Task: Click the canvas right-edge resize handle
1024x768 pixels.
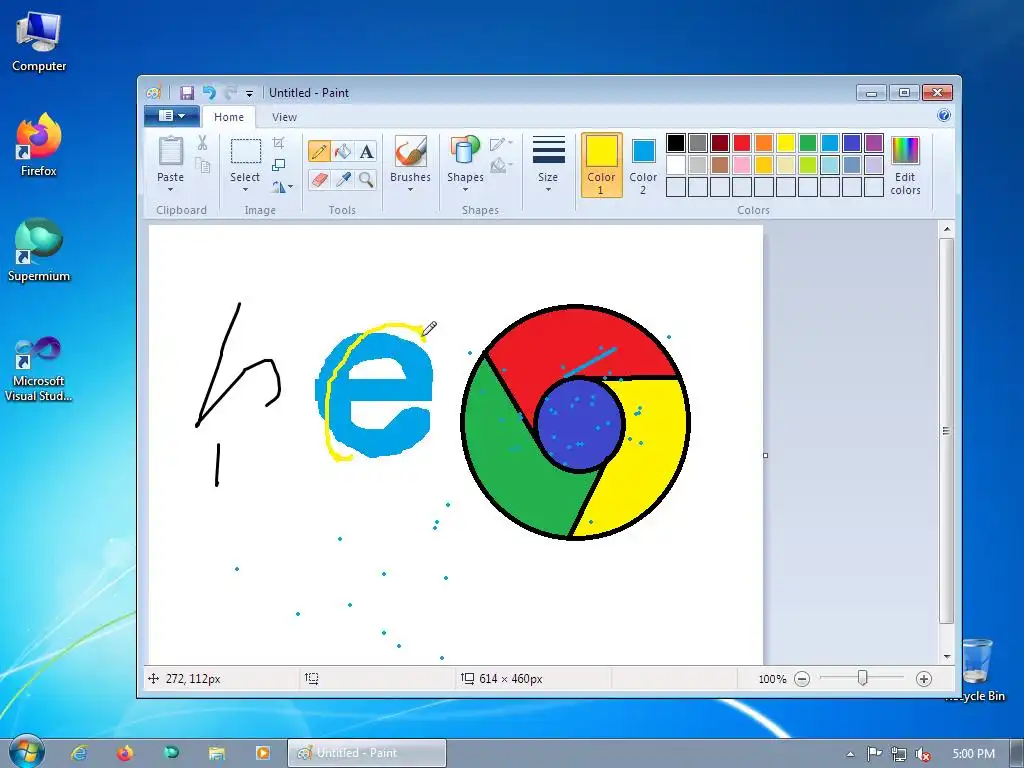Action: [x=765, y=455]
